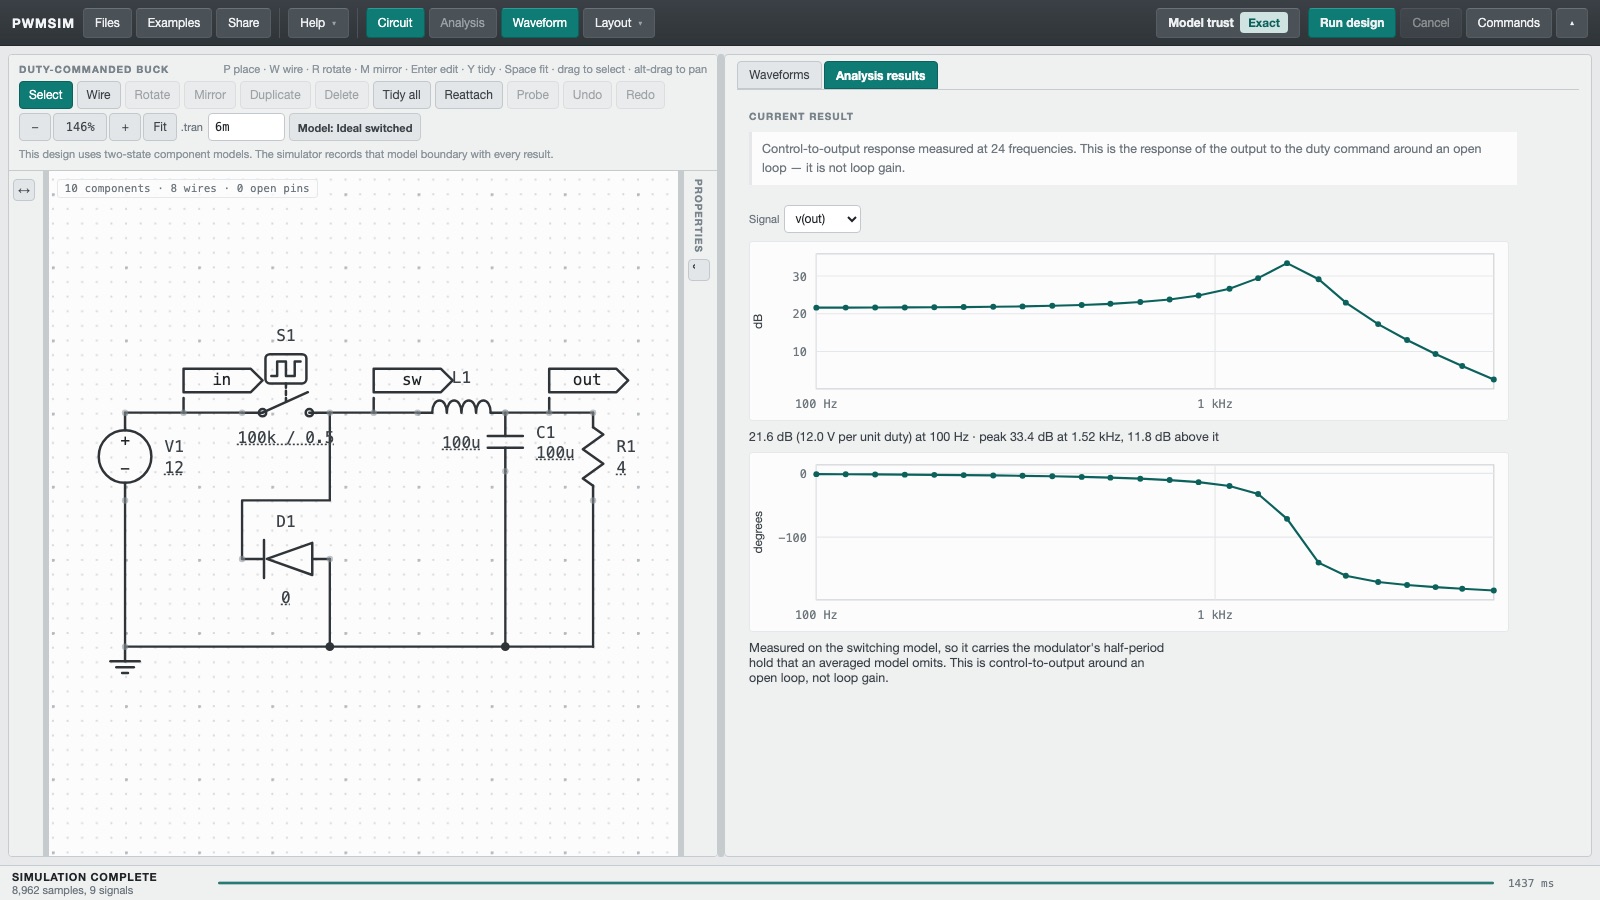Click the PROPERTIES vertical panel label
The height and width of the screenshot is (900, 1600).
tap(699, 215)
